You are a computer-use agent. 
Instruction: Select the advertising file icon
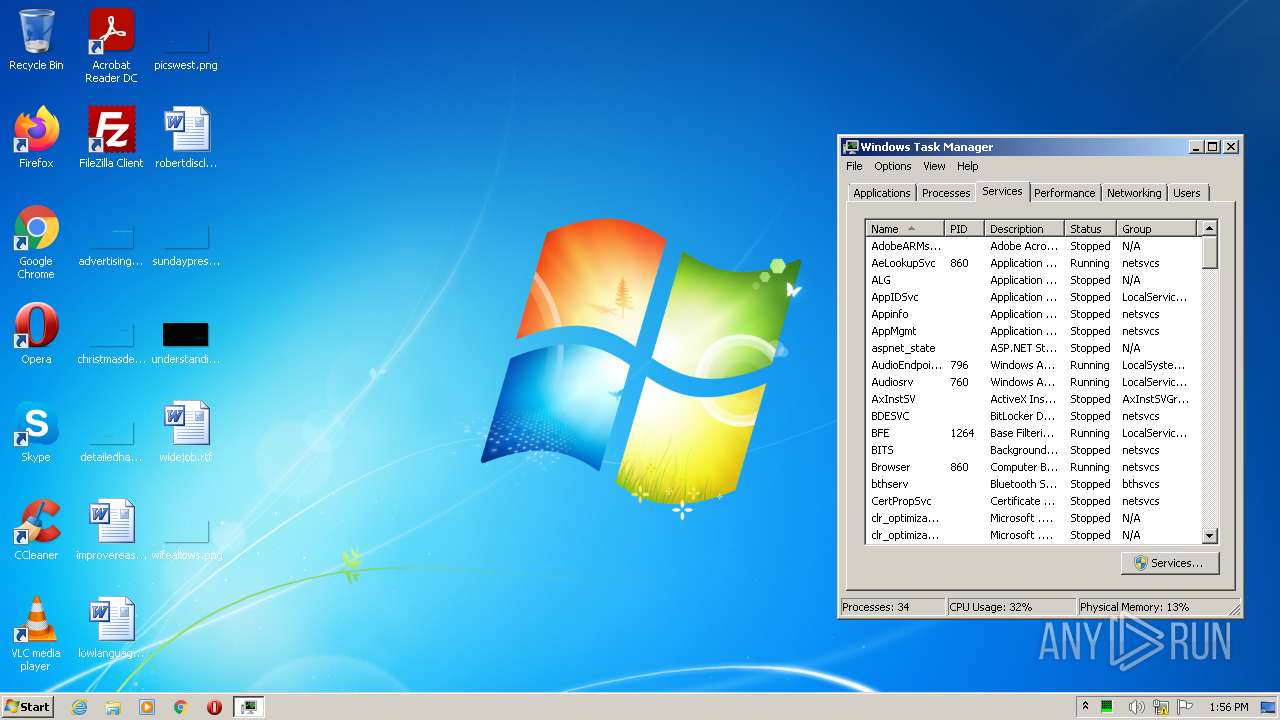(x=111, y=242)
